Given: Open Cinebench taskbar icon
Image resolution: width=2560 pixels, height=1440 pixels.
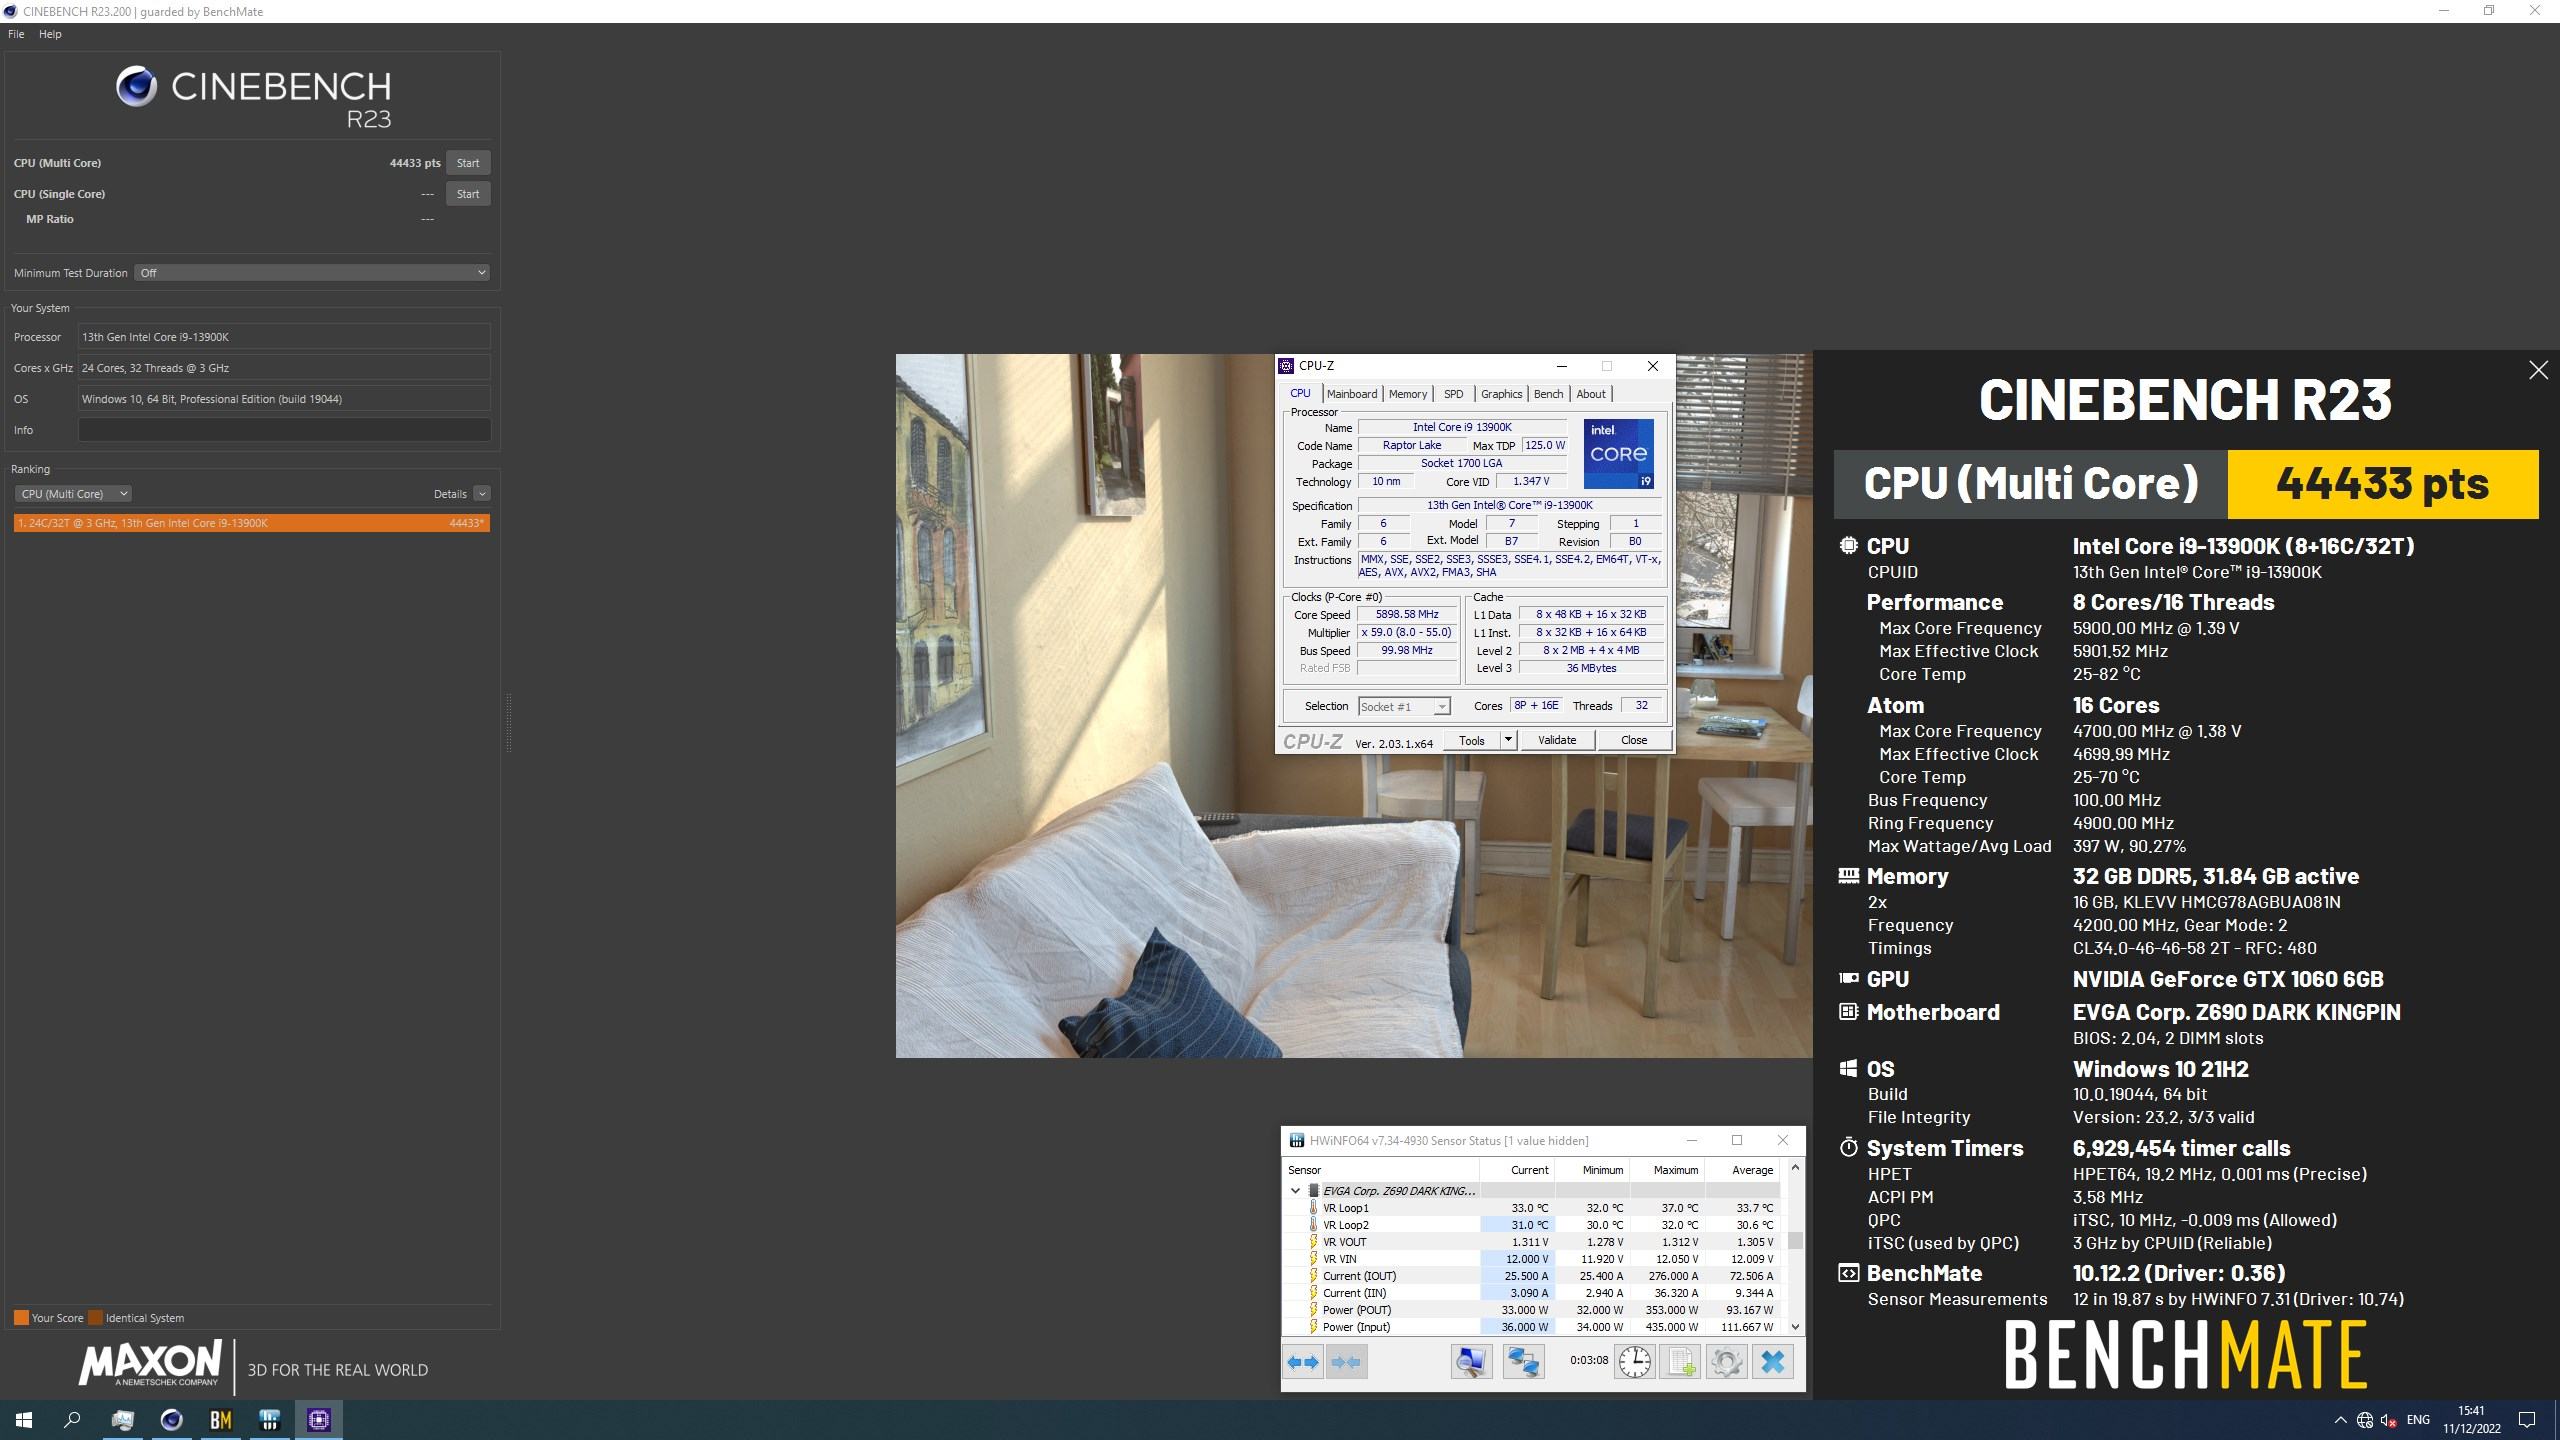Looking at the screenshot, I should click(x=171, y=1419).
